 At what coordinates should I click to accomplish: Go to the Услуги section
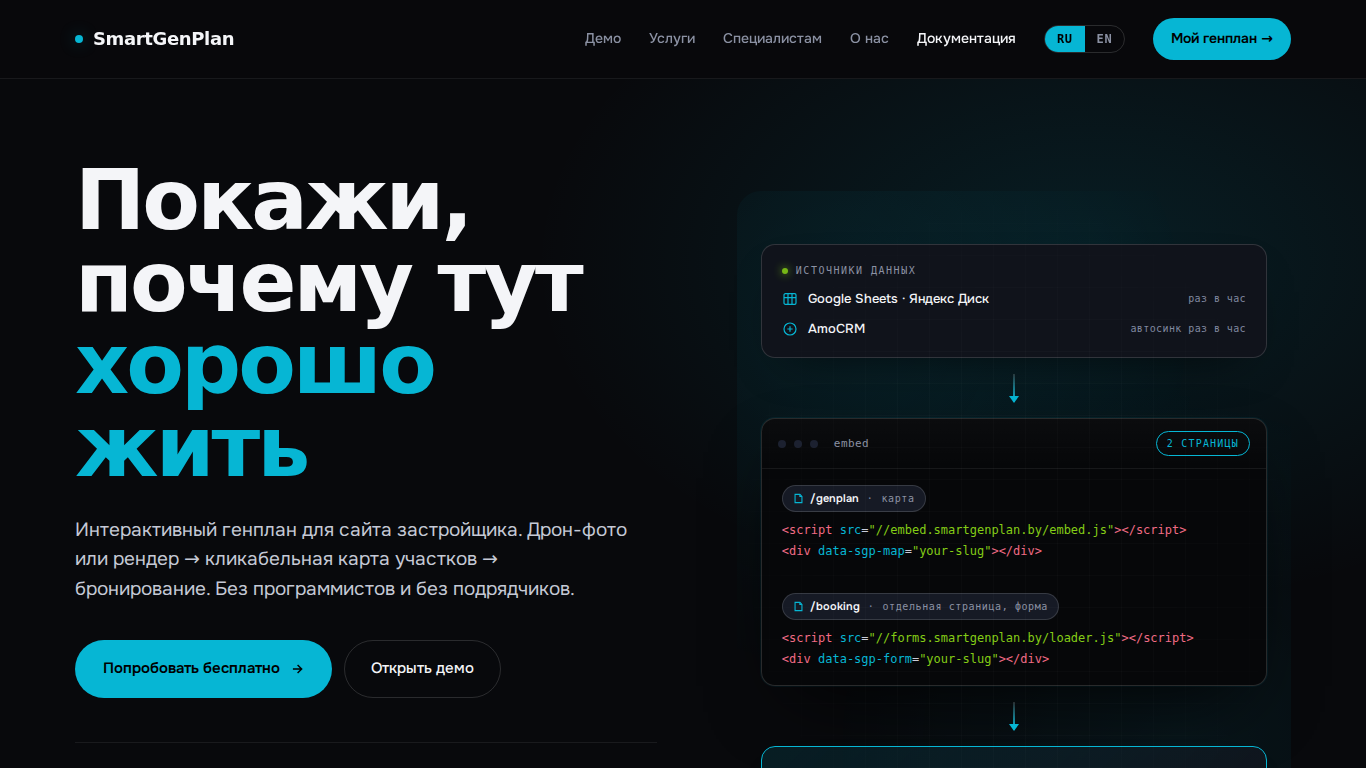[x=672, y=39]
